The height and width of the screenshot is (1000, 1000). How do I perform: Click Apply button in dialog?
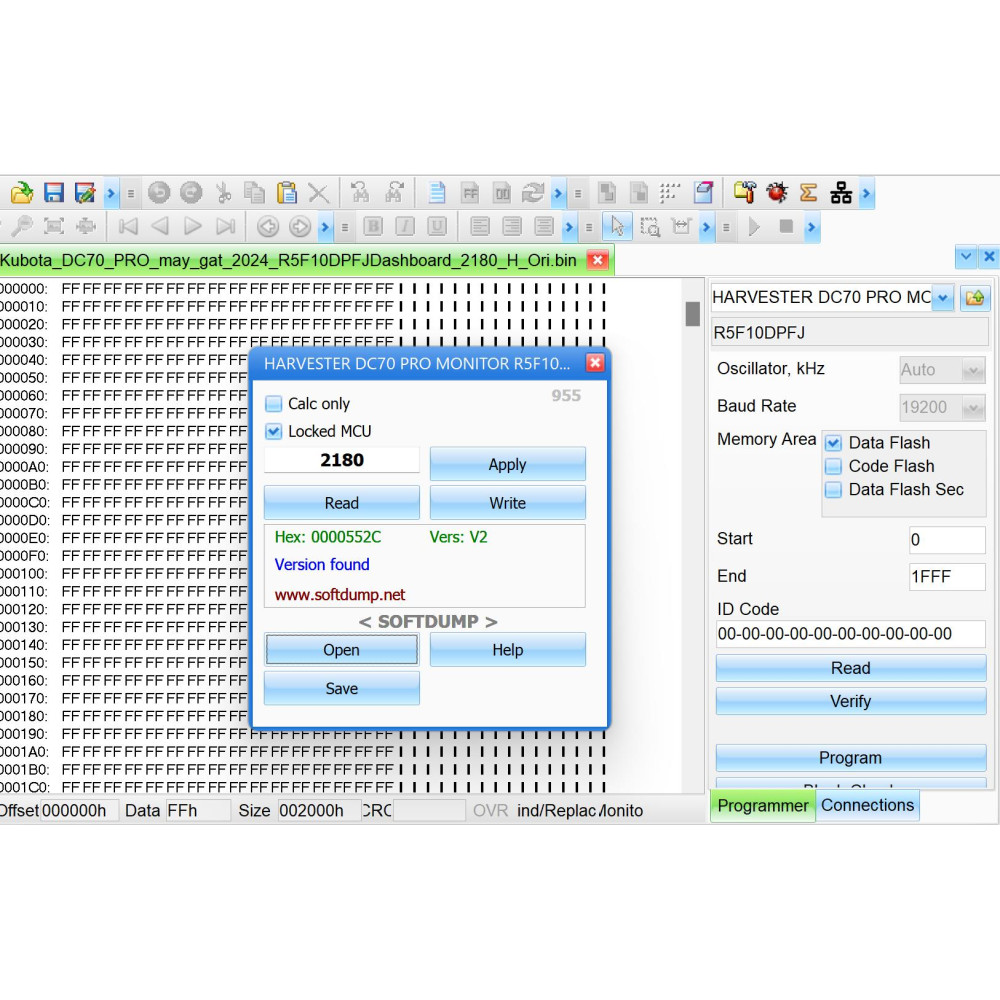click(x=508, y=464)
